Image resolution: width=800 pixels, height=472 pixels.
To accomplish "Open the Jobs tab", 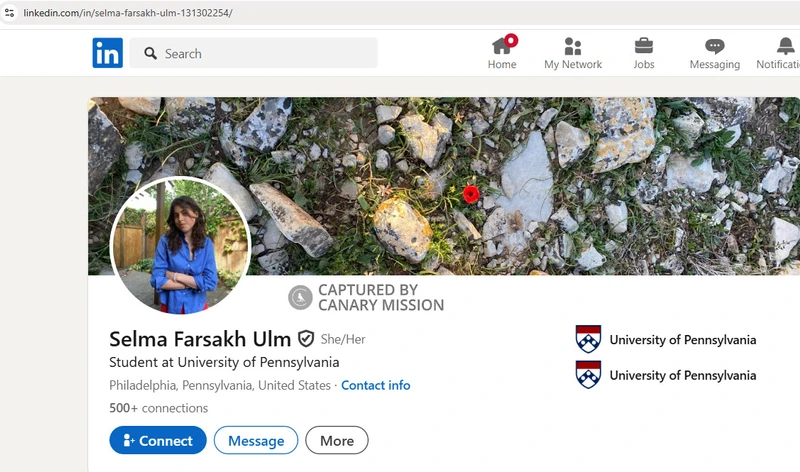I will pyautogui.click(x=643, y=53).
